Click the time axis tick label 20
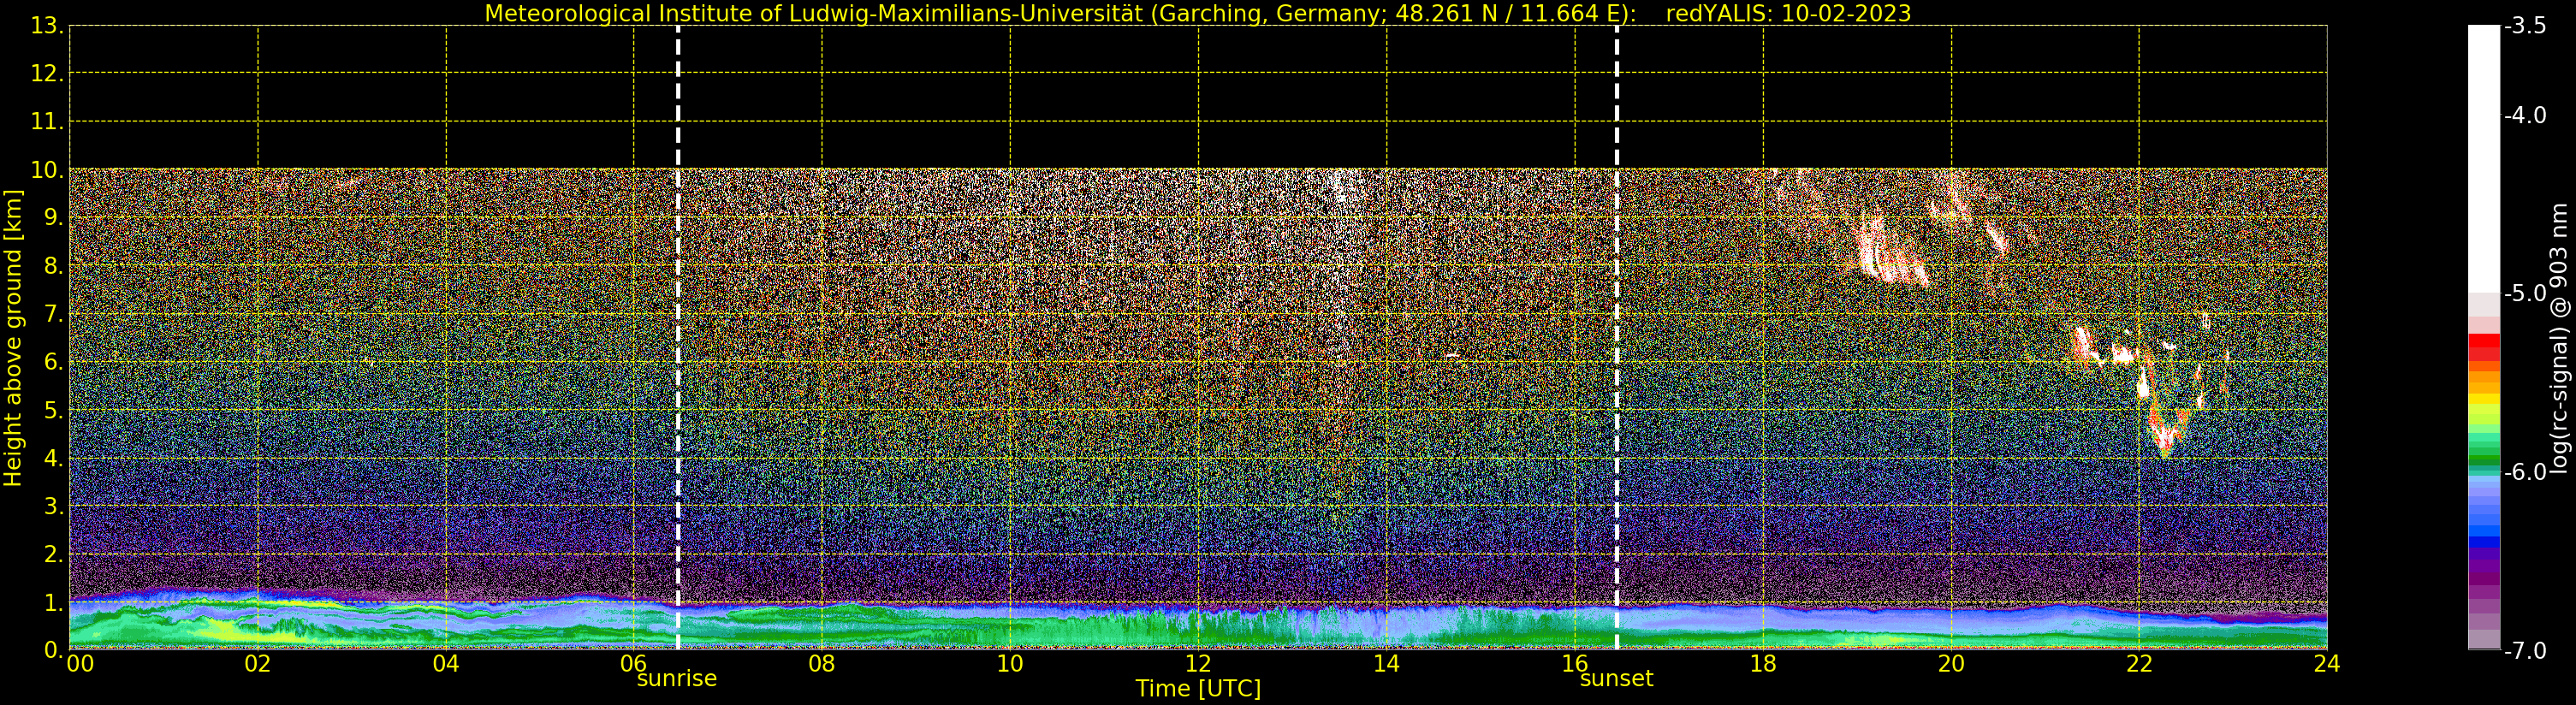 coord(1951,664)
